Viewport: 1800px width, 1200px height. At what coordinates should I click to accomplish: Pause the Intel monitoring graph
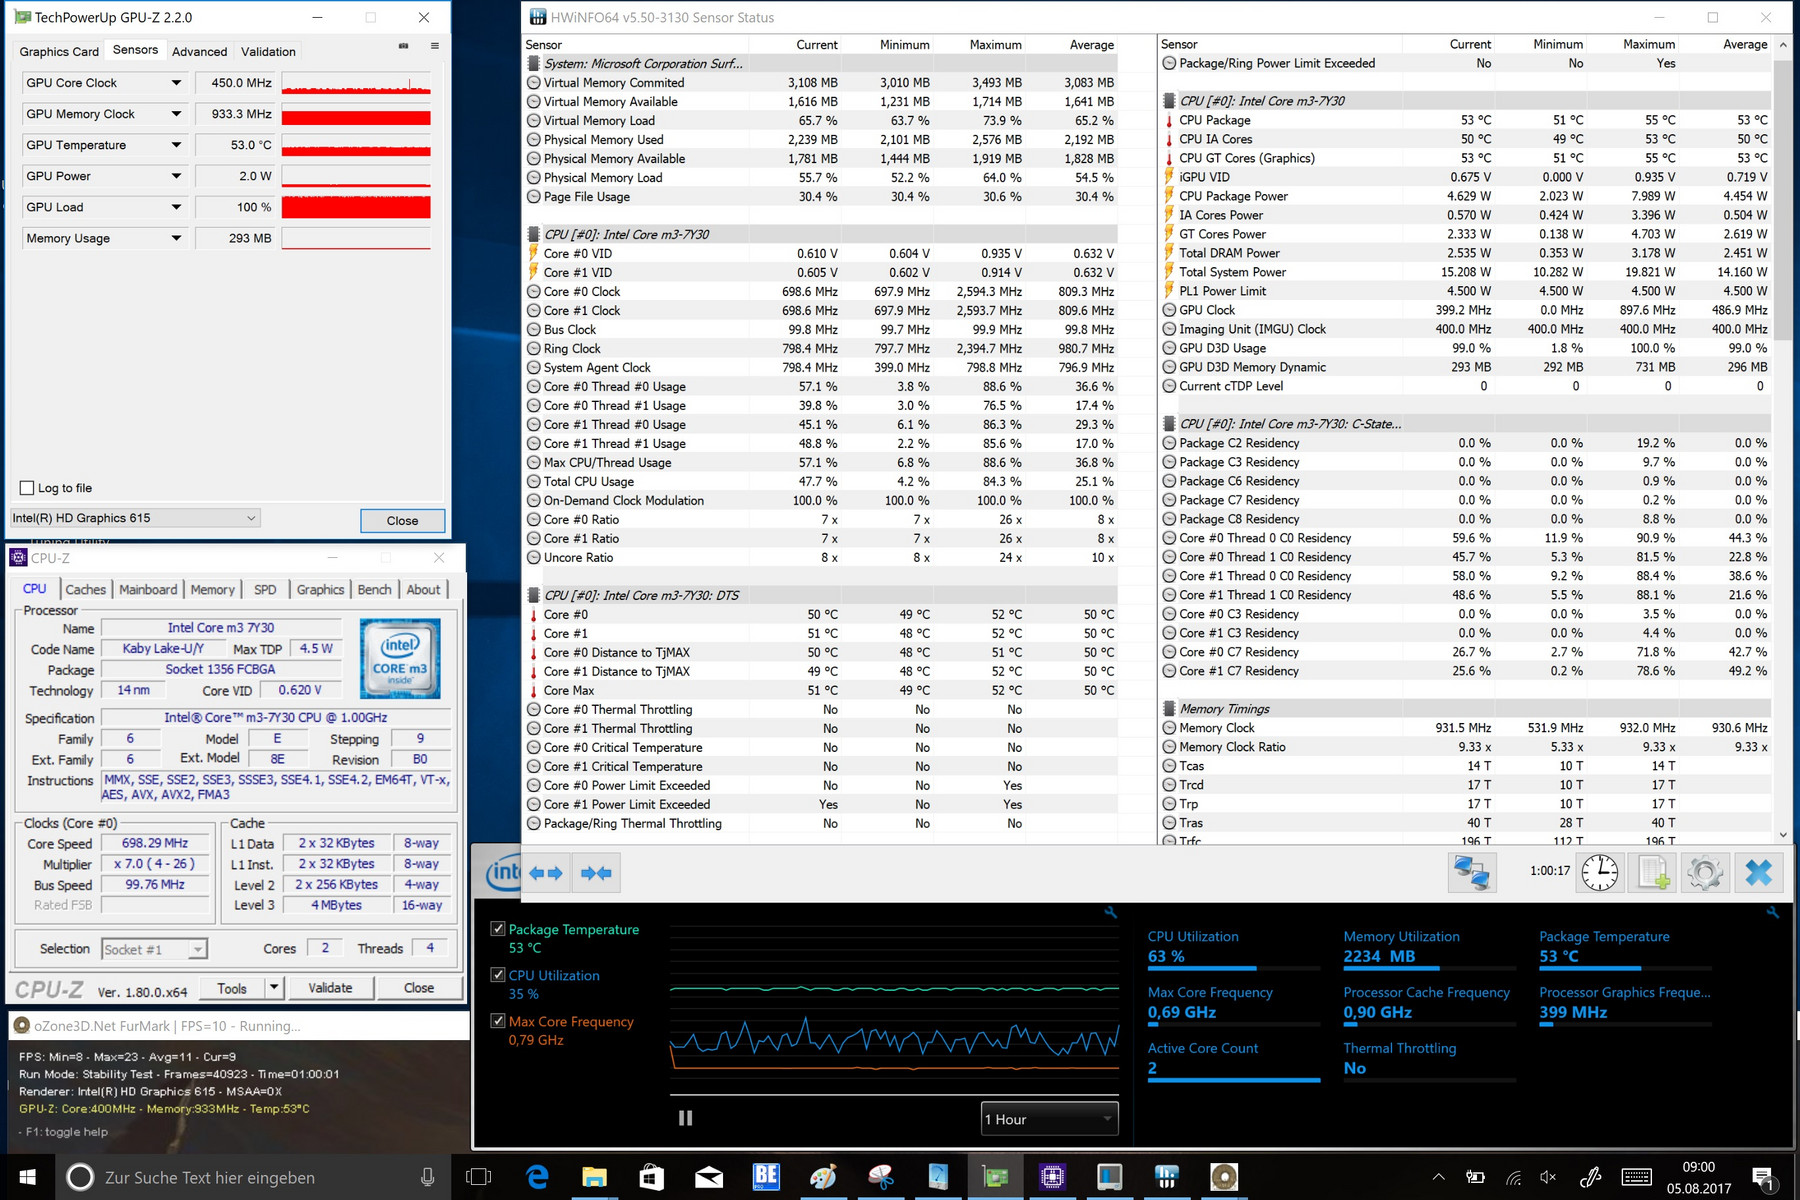(685, 1118)
